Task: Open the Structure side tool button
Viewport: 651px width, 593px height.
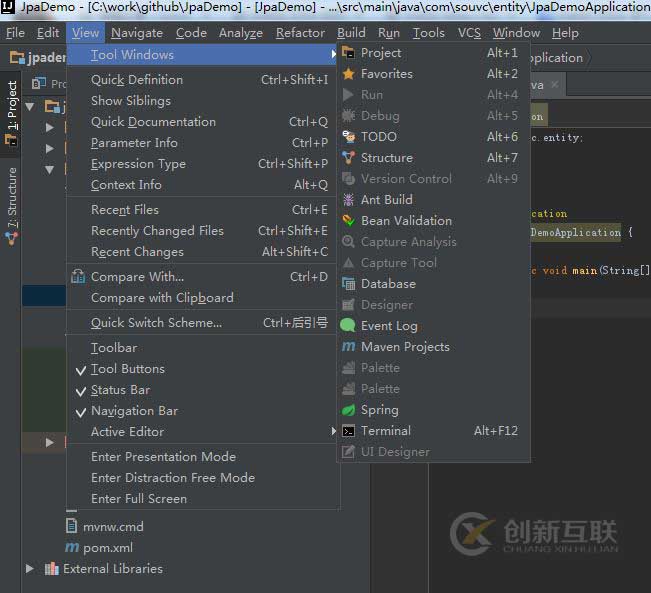Action: (x=12, y=206)
